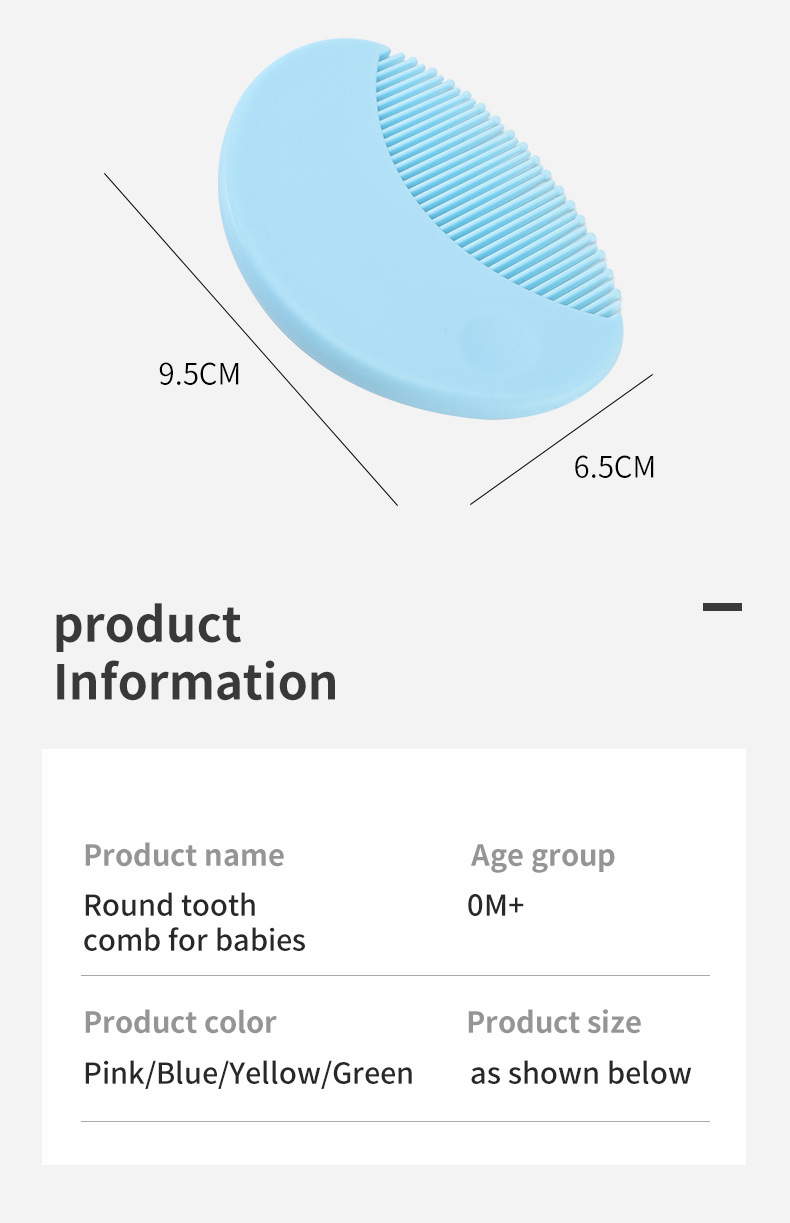Click the 9.5CM dimension label
Screen dimensions: 790x1223
click(199, 374)
